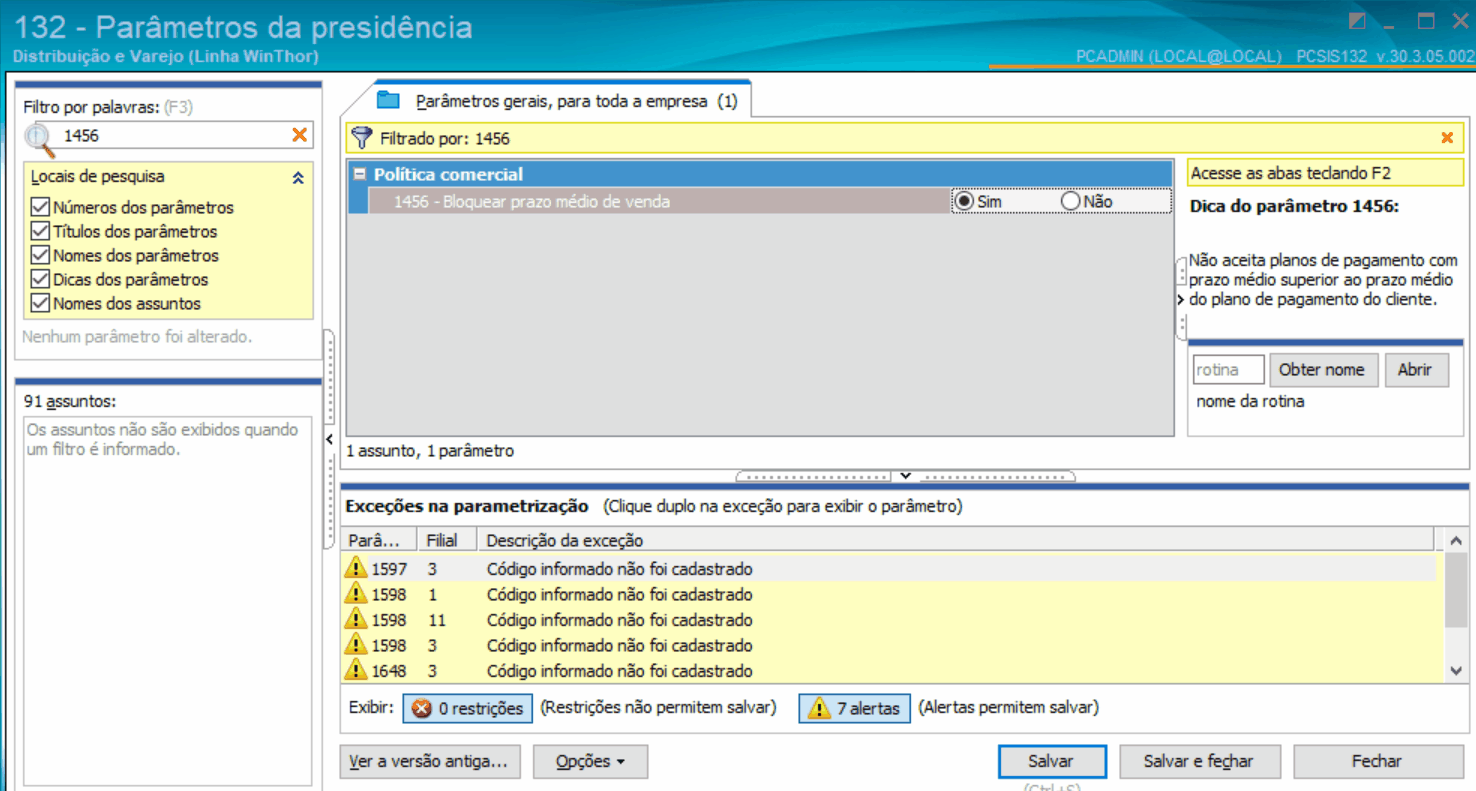This screenshot has width=1476, height=791.
Task: Collapse the 'Locais de pesquisa' panel
Action: point(297,178)
